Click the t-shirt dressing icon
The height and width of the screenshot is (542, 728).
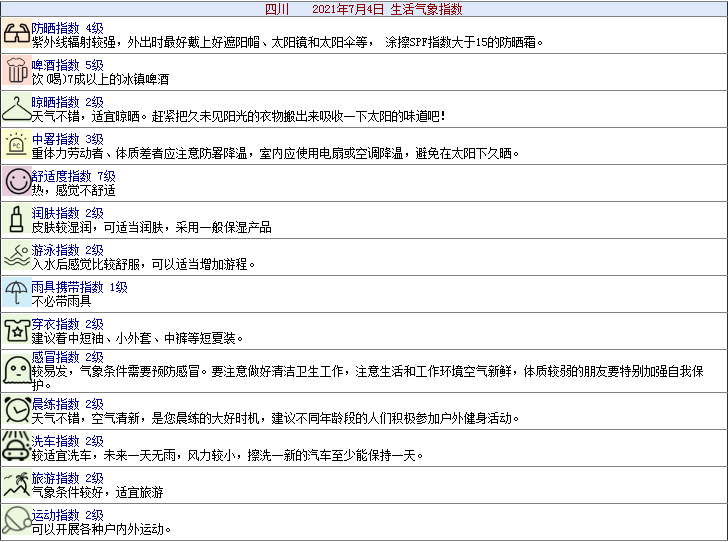pyautogui.click(x=16, y=330)
